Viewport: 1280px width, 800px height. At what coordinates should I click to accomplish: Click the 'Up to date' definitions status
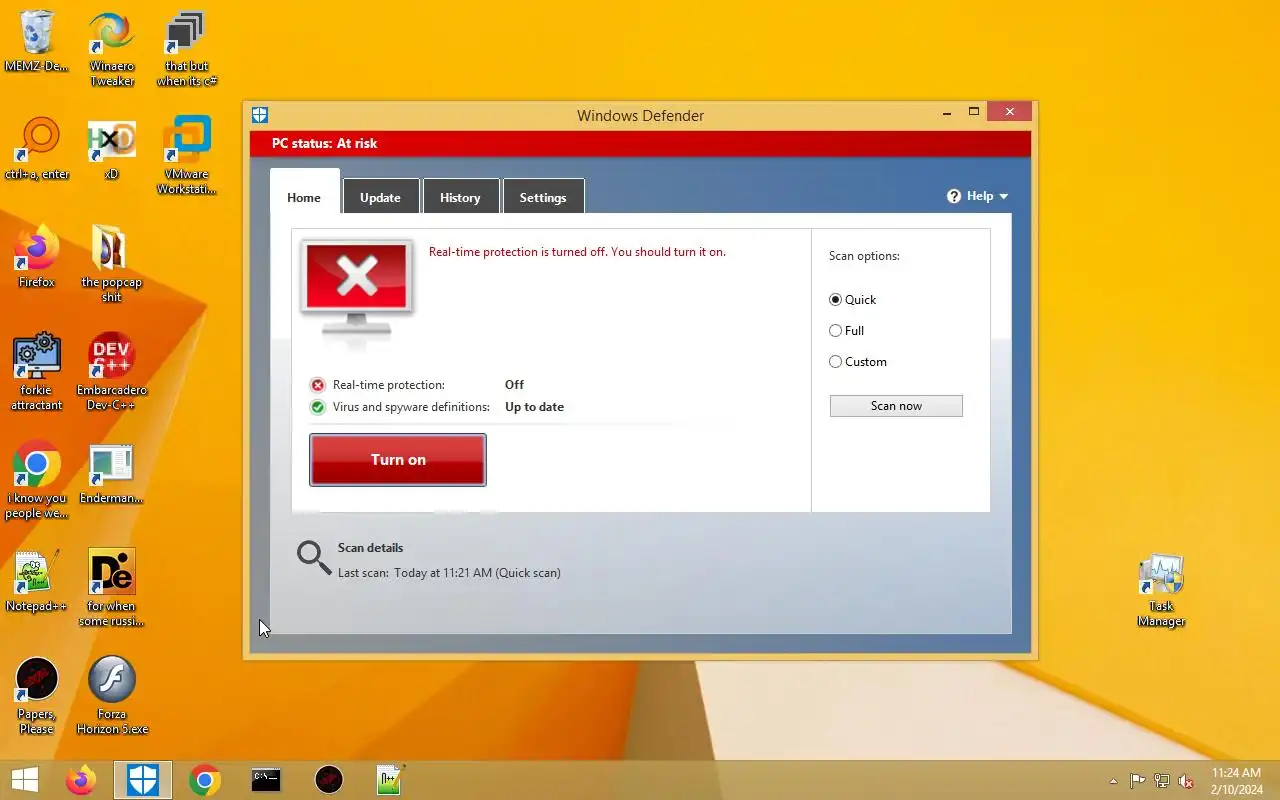click(x=534, y=407)
